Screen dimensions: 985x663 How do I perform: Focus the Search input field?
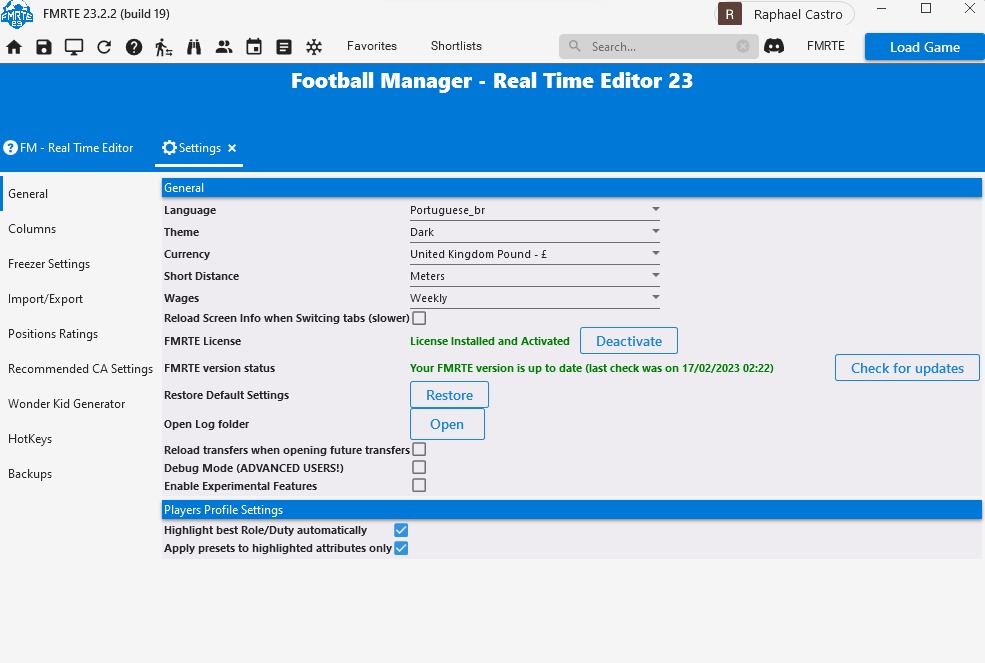click(660, 47)
